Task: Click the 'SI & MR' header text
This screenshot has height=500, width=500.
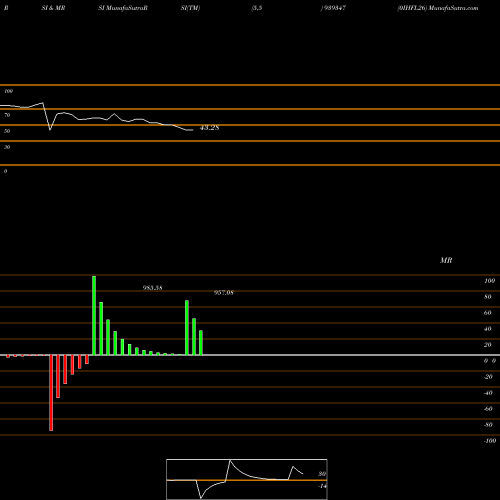Action: coord(53,8)
